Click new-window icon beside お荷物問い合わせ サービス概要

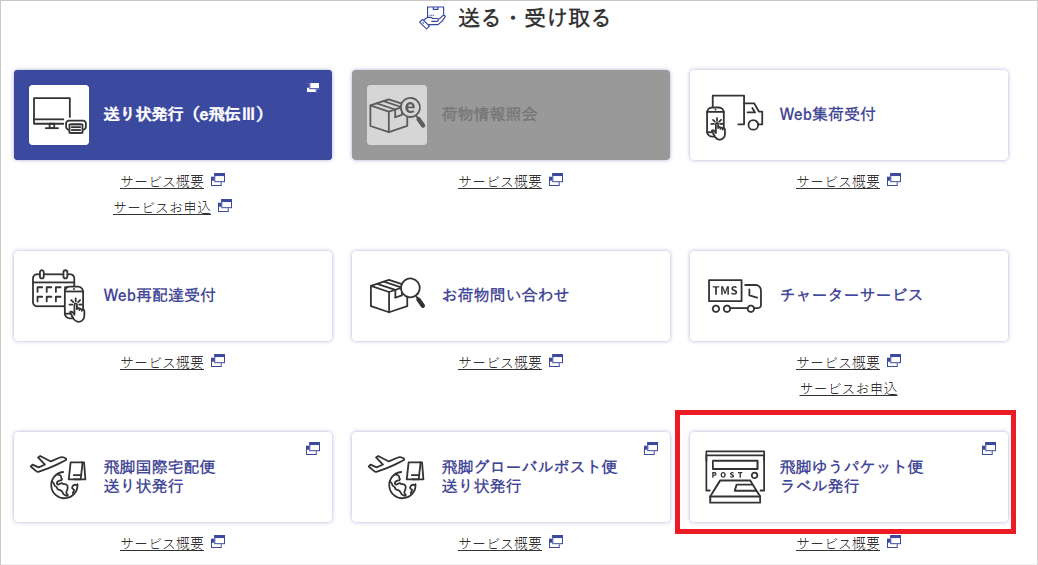click(x=556, y=360)
